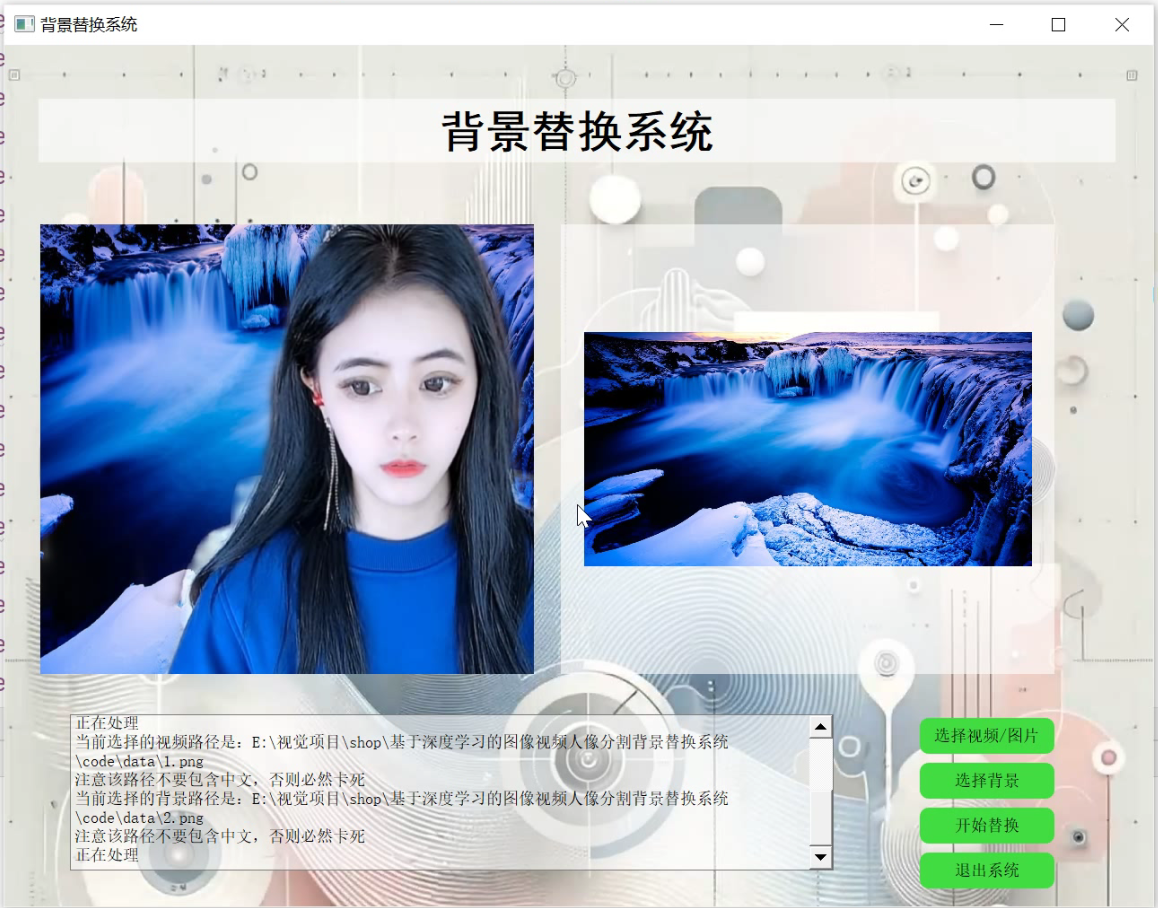Click the log line starting 当前选择的视频路径是
Image resolution: width=1158 pixels, height=908 pixels.
click(x=402, y=742)
